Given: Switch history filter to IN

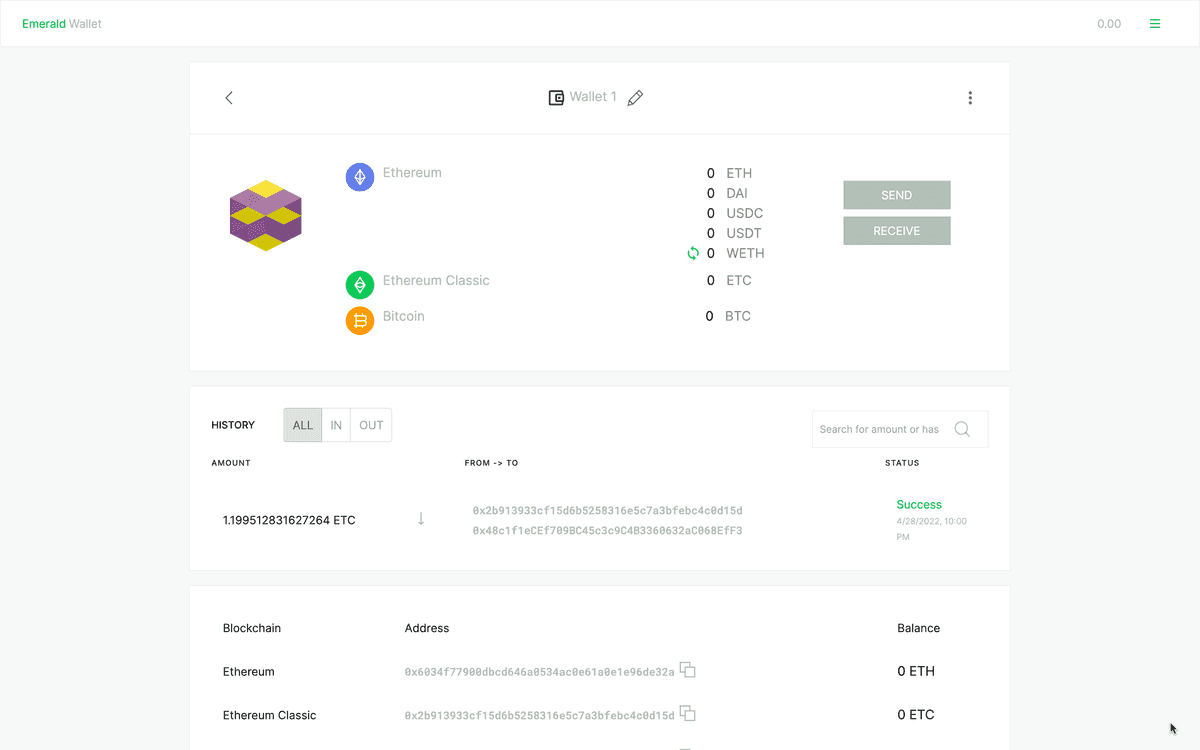Looking at the screenshot, I should (x=336, y=424).
